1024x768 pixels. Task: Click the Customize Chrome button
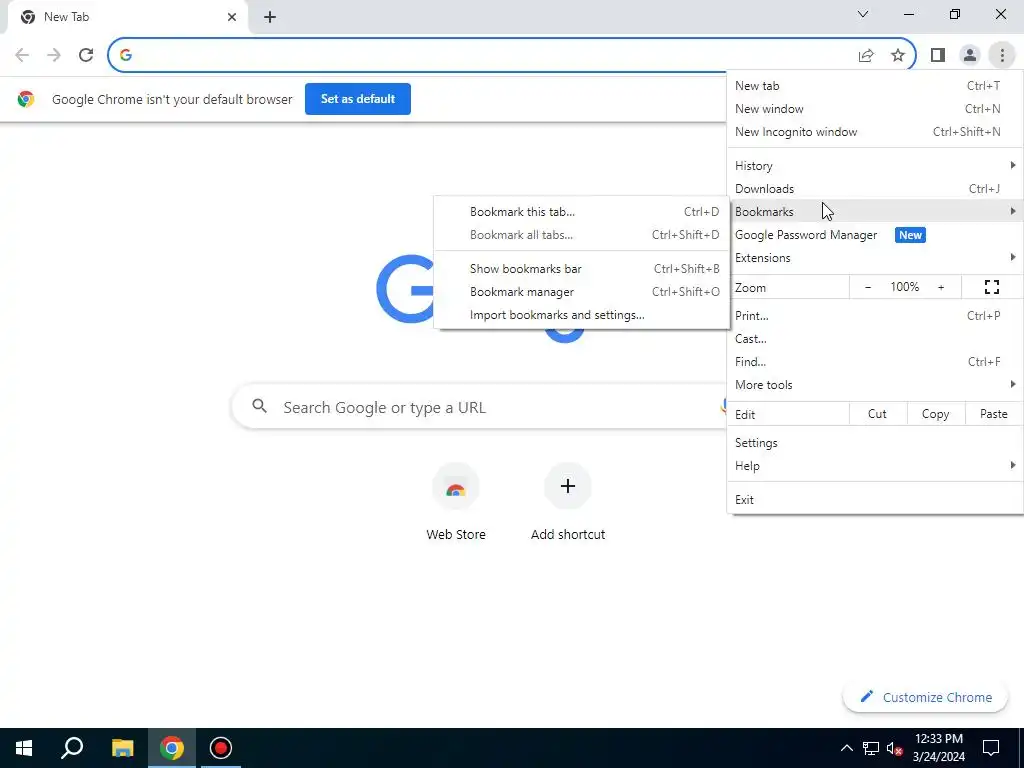[926, 697]
